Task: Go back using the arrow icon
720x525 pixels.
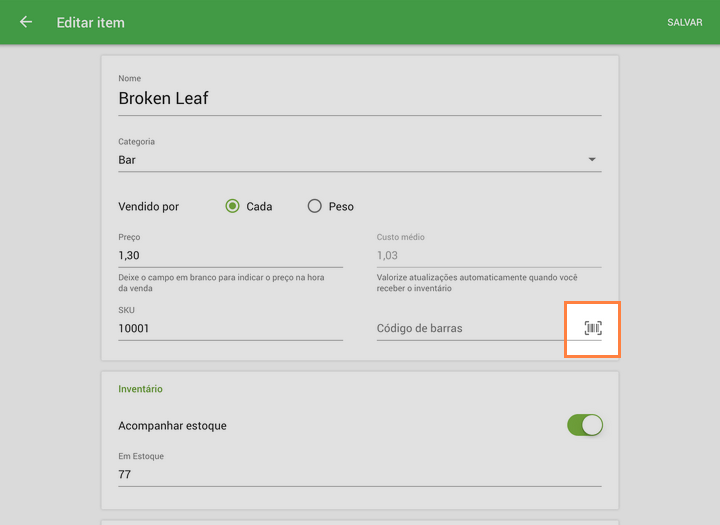Action: pos(26,22)
